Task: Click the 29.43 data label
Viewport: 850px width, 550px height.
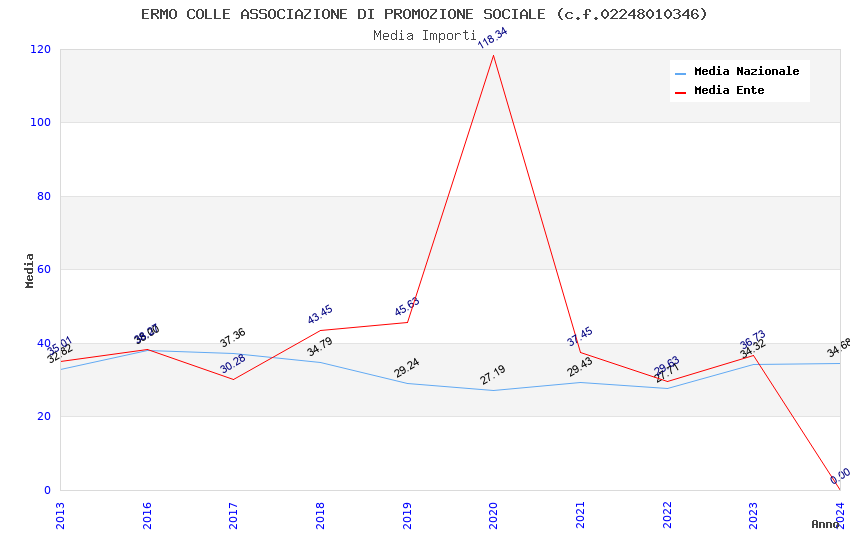Action: pyautogui.click(x=579, y=367)
